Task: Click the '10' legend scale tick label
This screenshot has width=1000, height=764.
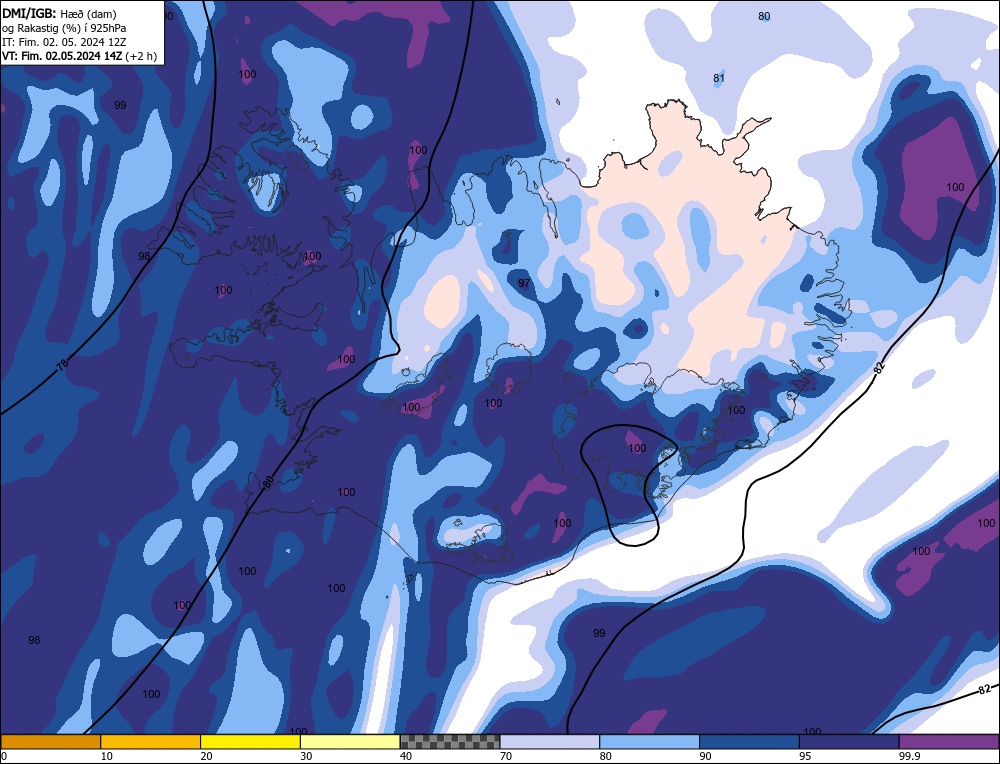Action: pos(107,756)
